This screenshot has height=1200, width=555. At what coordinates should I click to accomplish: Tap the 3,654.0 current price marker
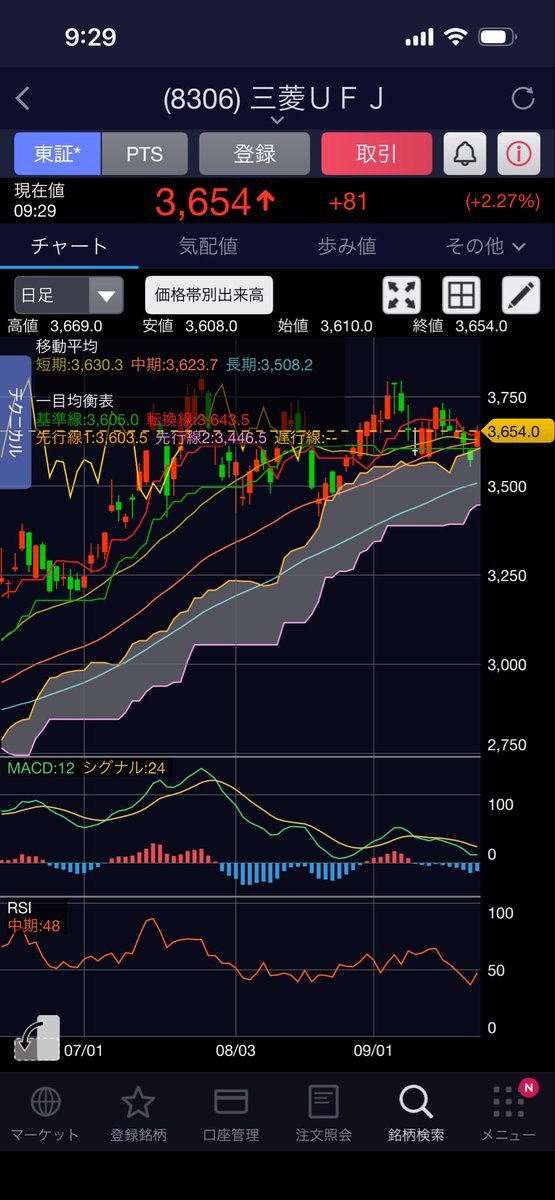[x=516, y=431]
